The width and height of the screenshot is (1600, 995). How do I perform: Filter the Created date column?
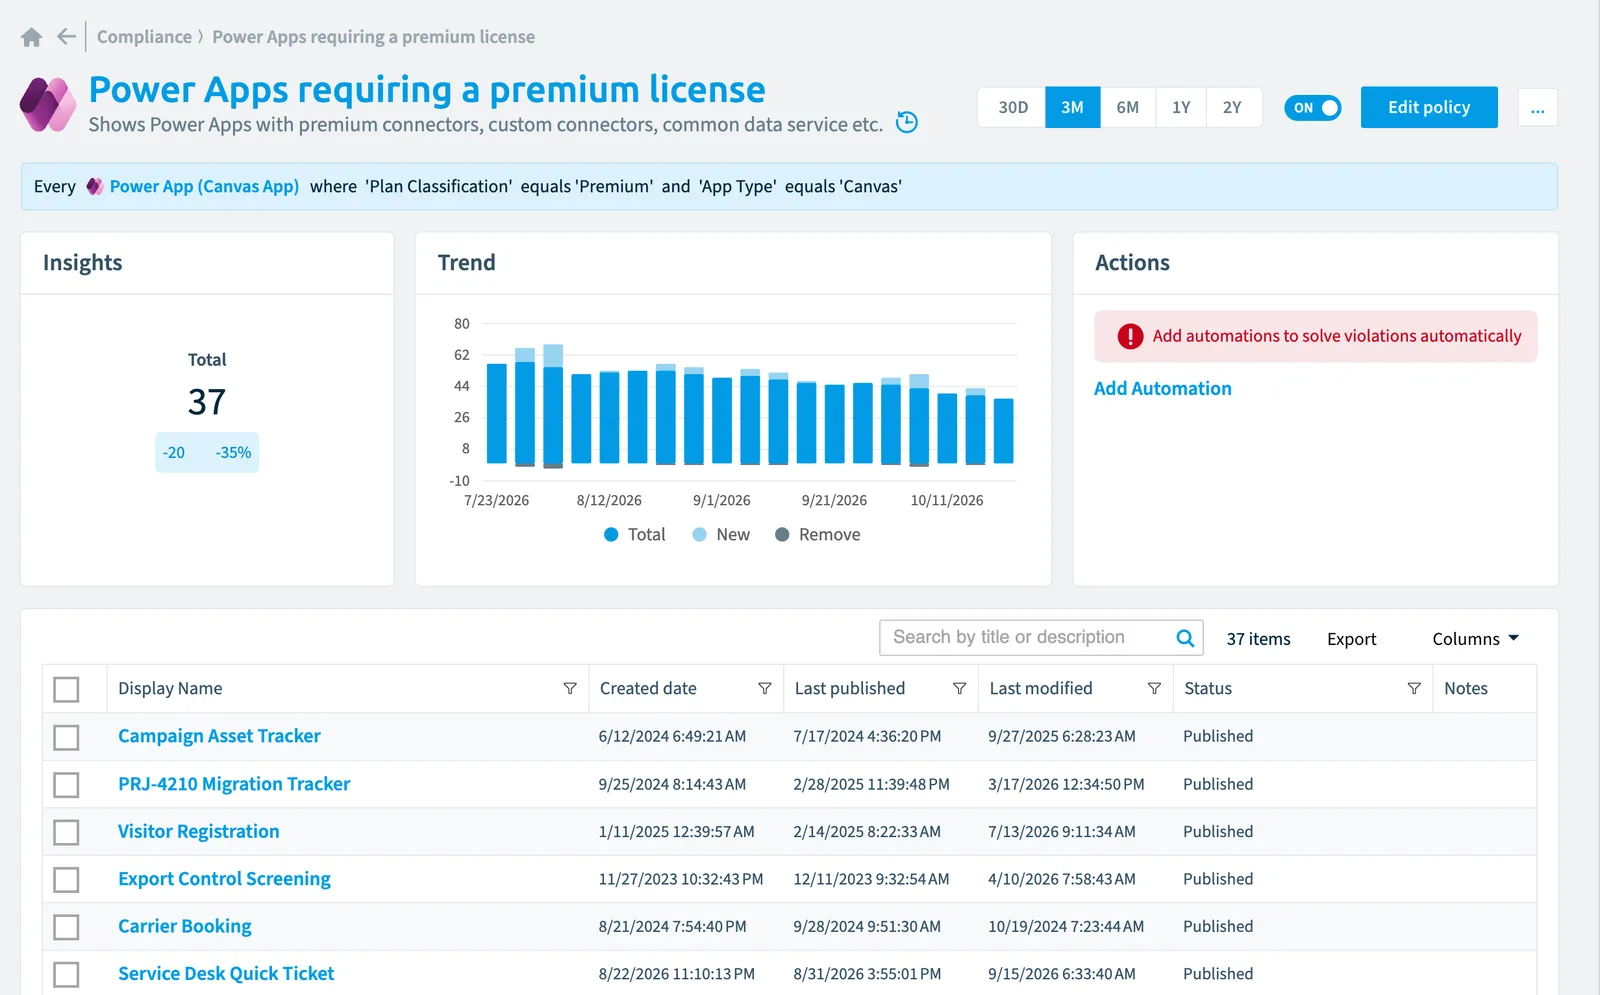pyautogui.click(x=765, y=688)
